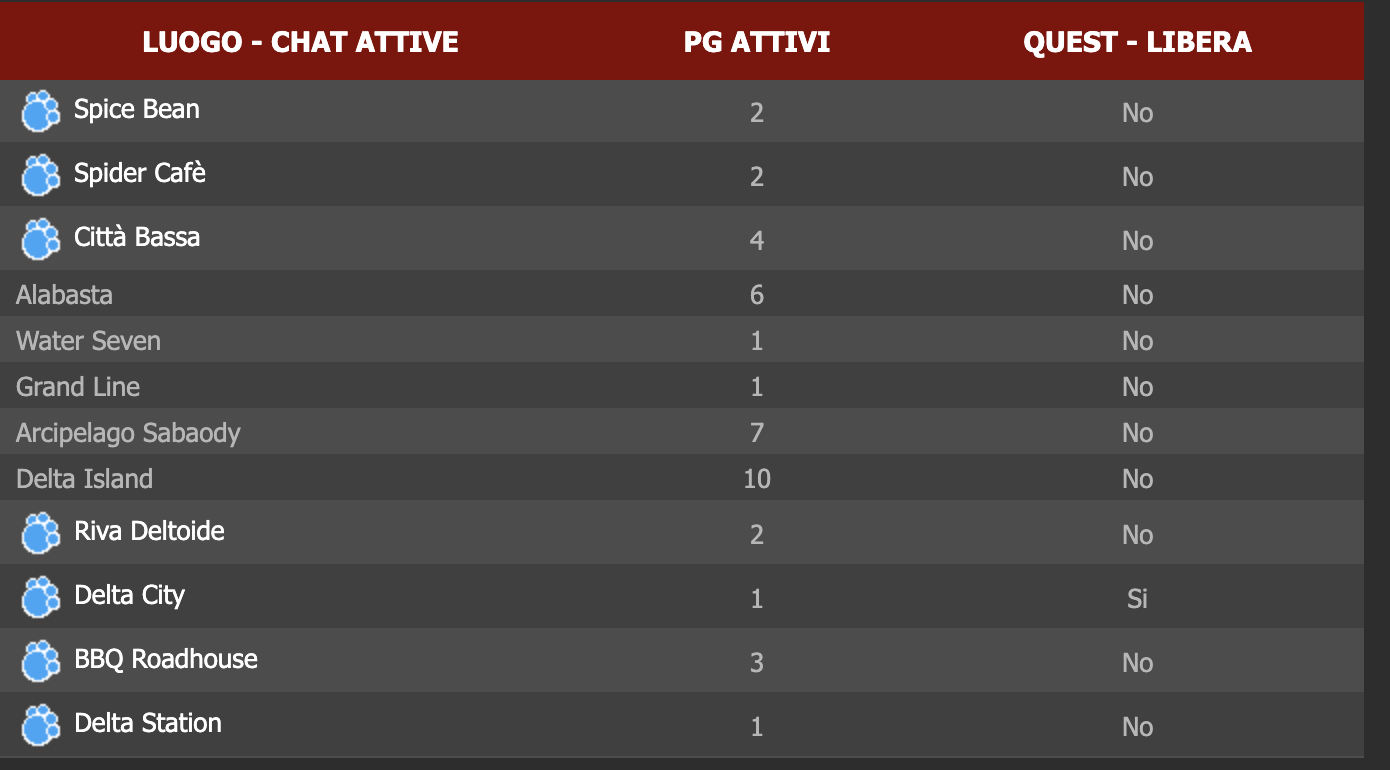The height and width of the screenshot is (770, 1390).
Task: Select the Alabasta region row
Action: (x=682, y=294)
